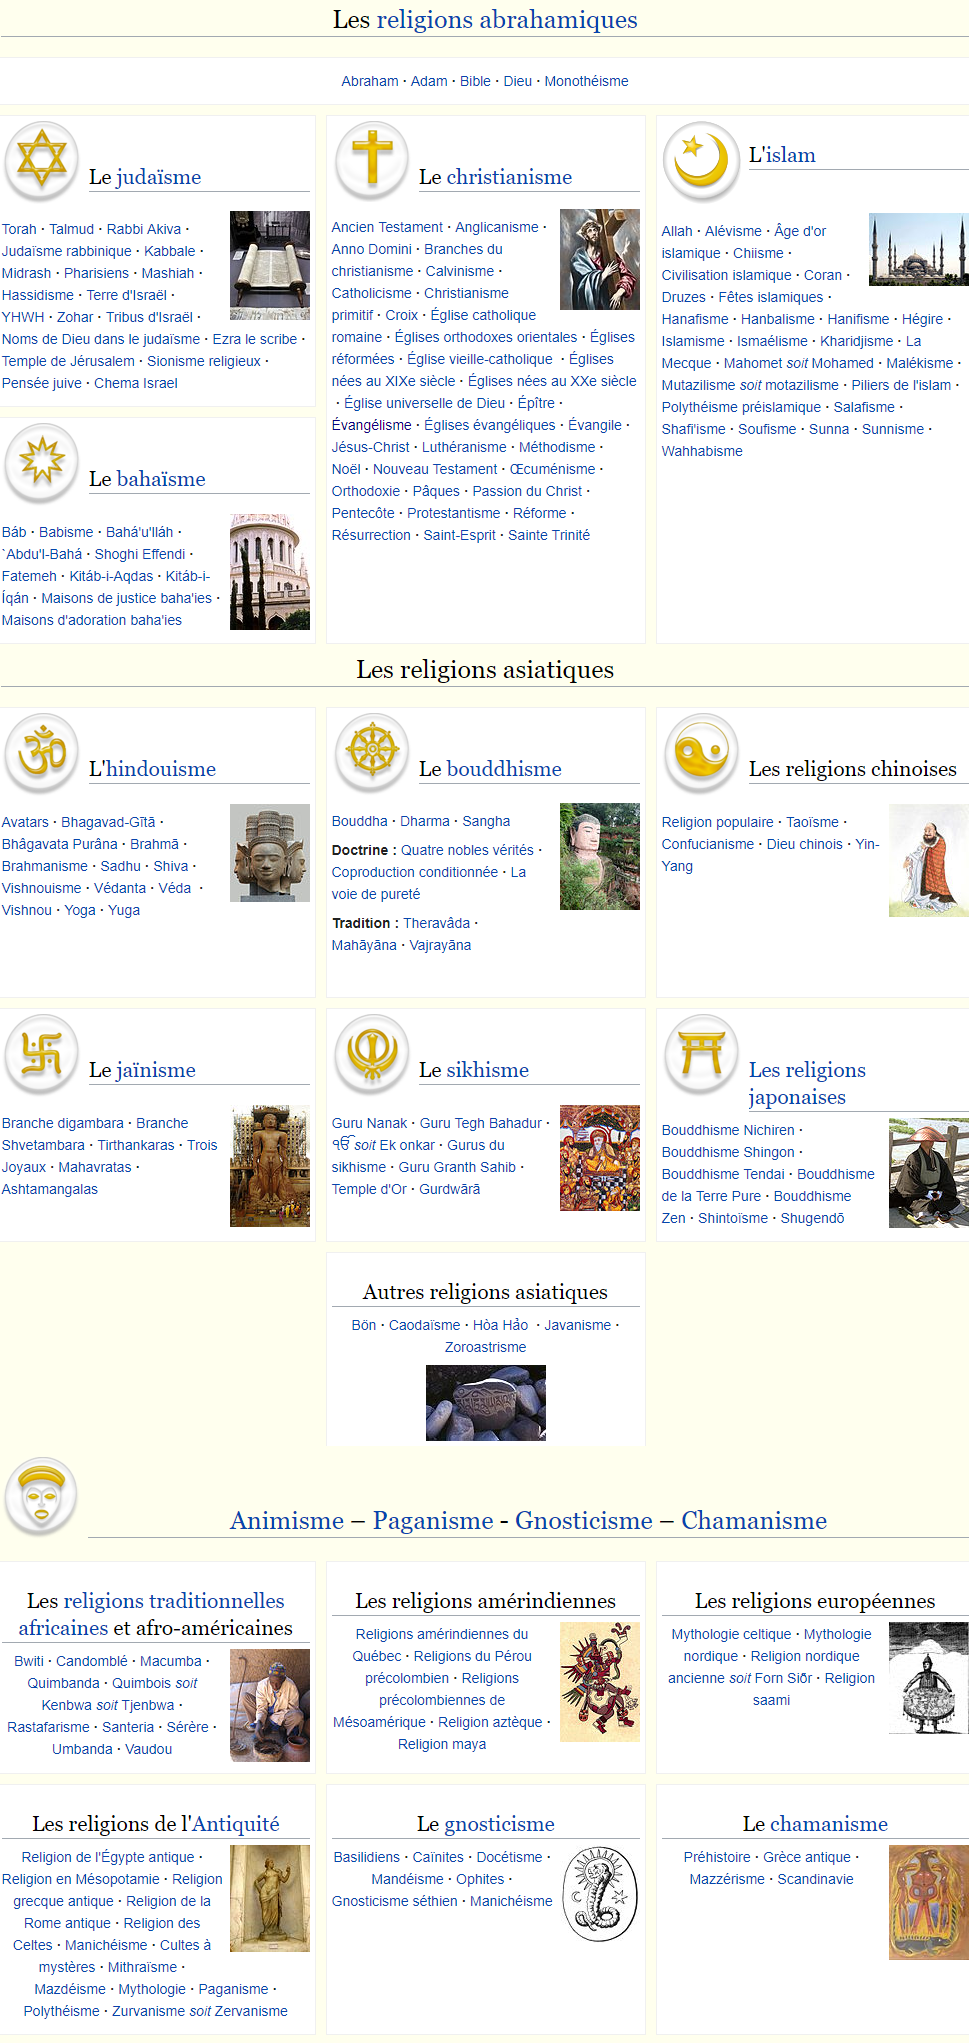Click the yin-yang Chinese religions icon
Screen dimensions: 969x2043
click(701, 752)
